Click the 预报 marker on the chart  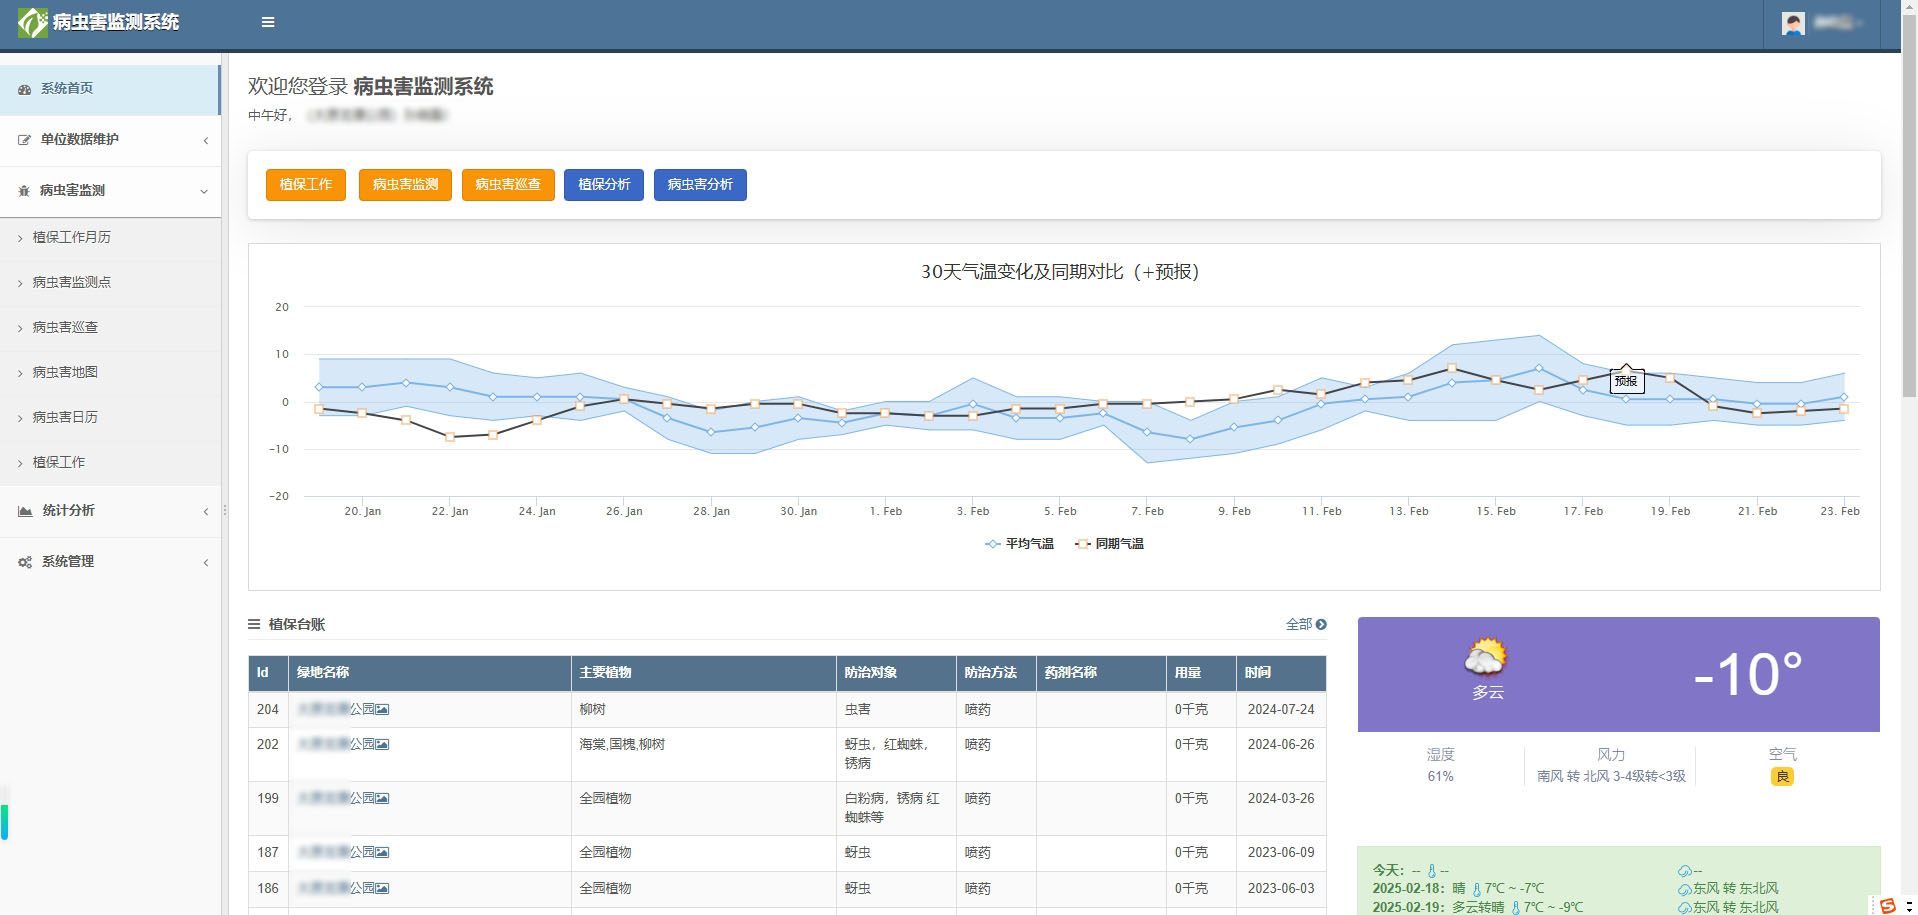click(1626, 379)
